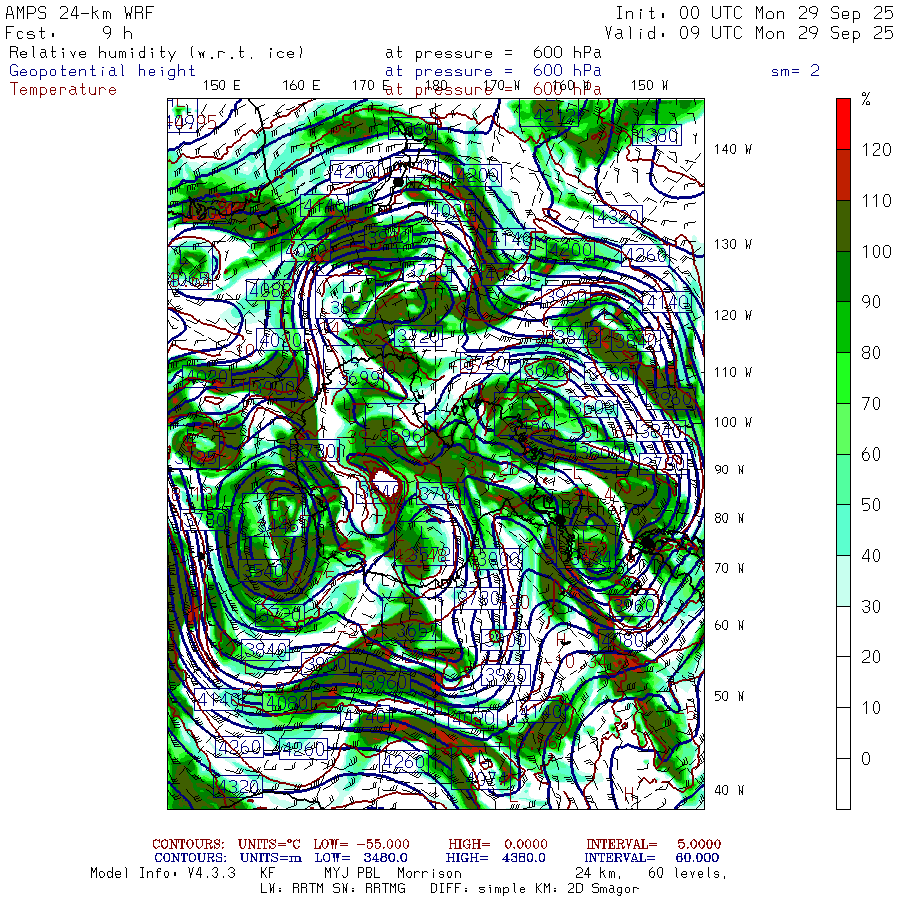Click the 'LW: RRTM SW: RRTMG' radiation text
Screen dimensions: 900x900
[333, 889]
